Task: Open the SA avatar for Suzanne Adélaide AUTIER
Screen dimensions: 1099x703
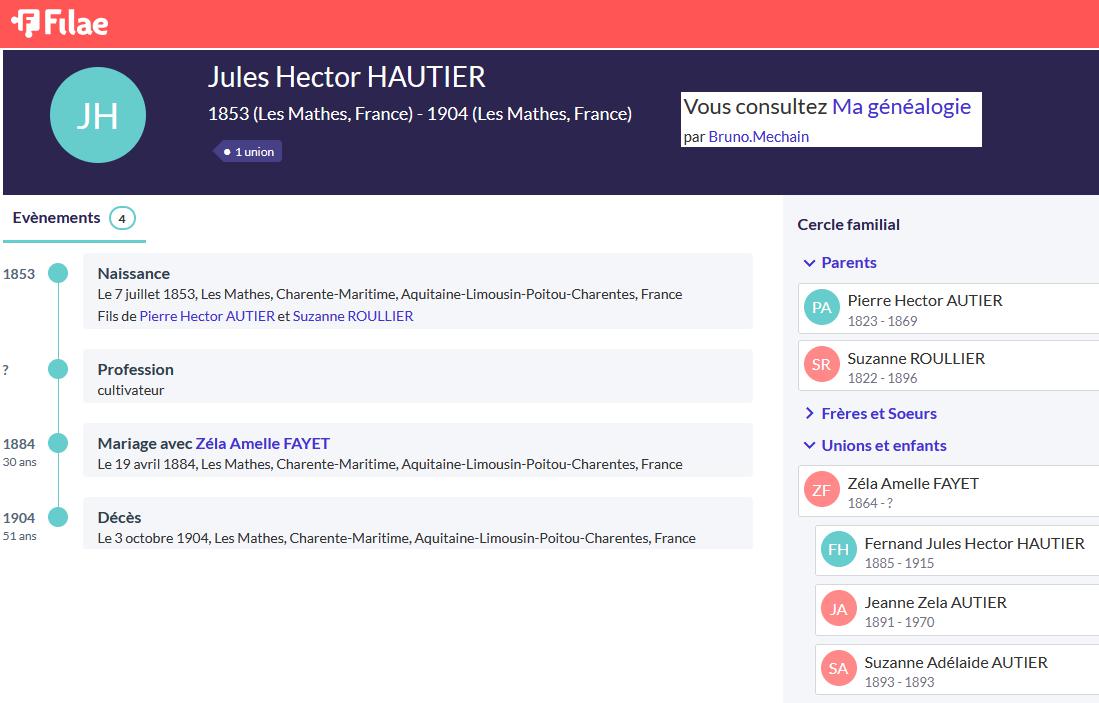Action: tap(838, 669)
